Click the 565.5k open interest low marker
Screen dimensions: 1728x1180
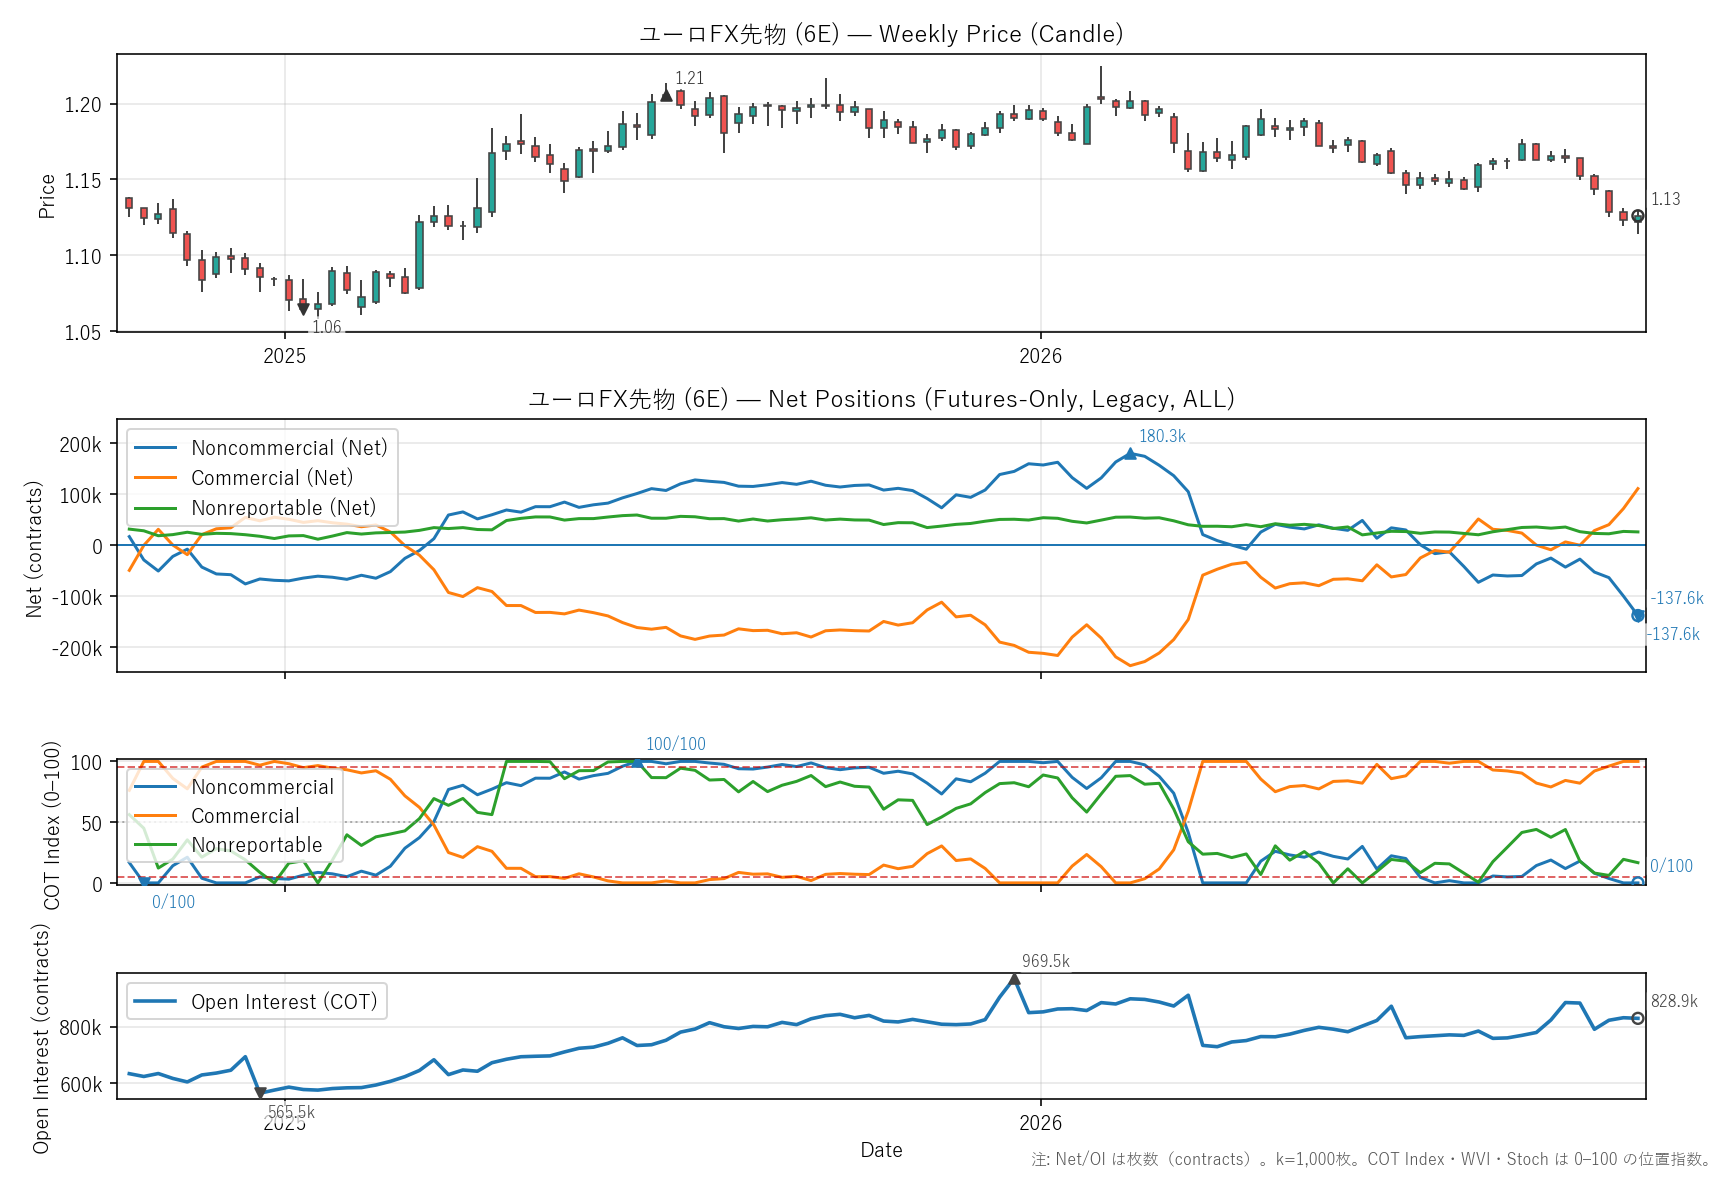pyautogui.click(x=260, y=1093)
